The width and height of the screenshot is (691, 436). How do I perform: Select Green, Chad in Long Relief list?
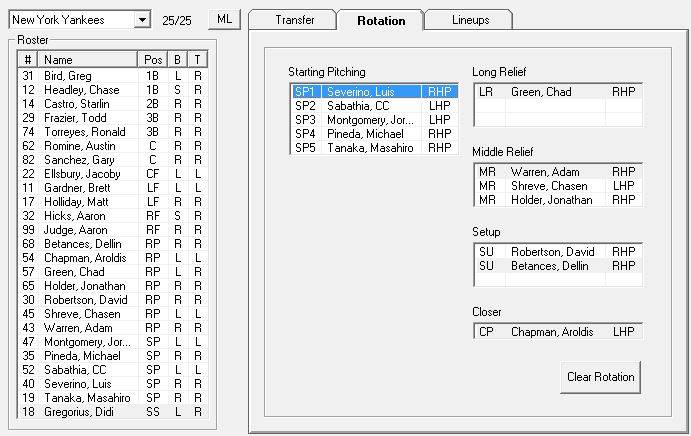(557, 92)
